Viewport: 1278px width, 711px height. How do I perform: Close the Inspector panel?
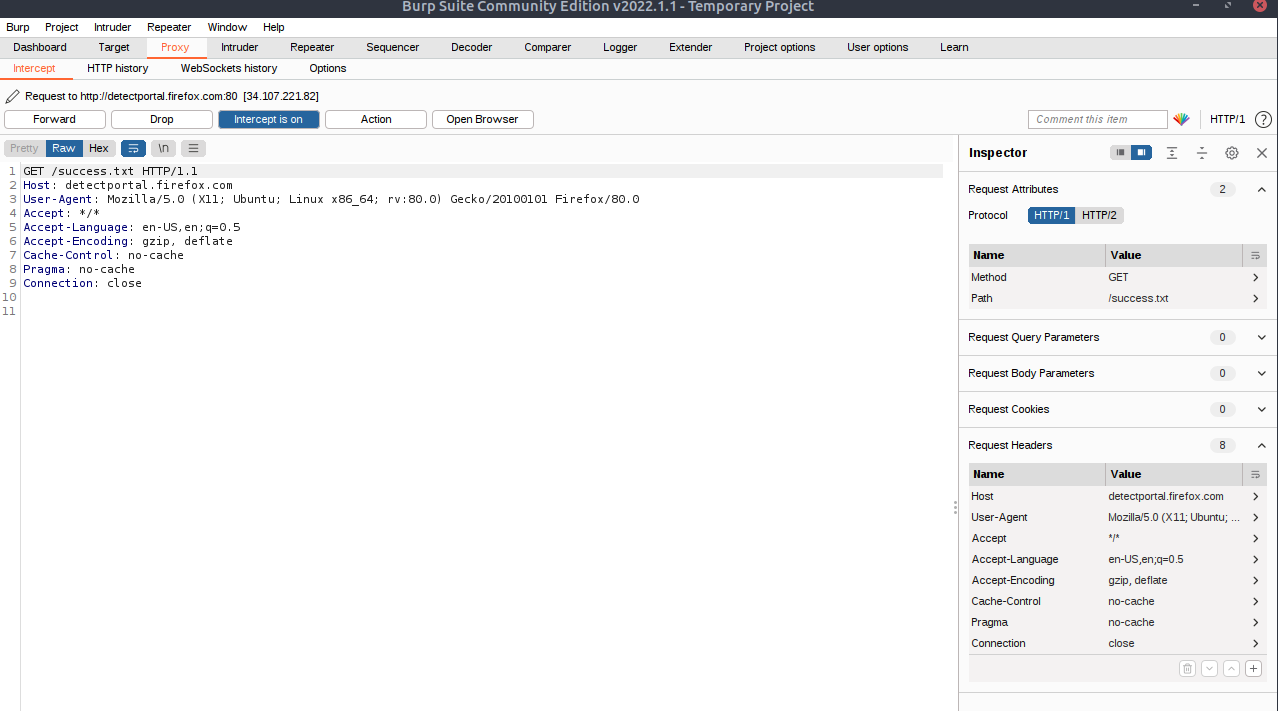tap(1262, 153)
